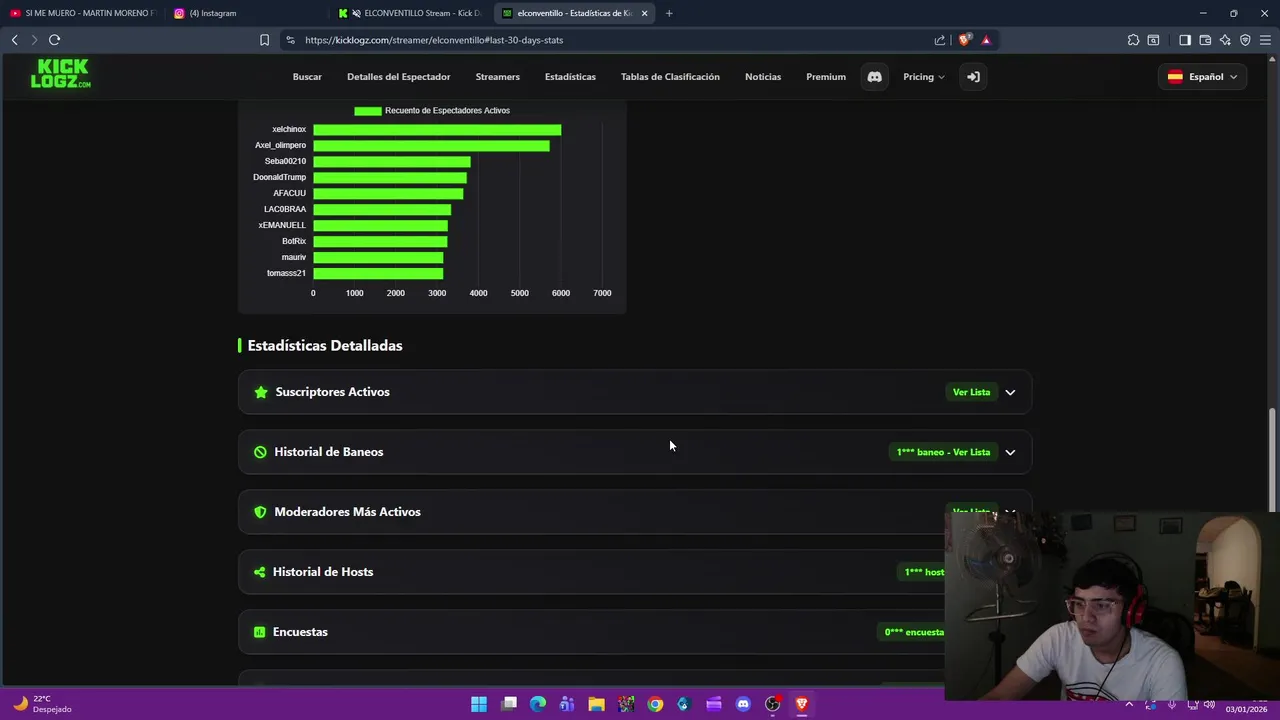
Task: Expand the Encuestas row
Action: pyautogui.click(x=591, y=632)
